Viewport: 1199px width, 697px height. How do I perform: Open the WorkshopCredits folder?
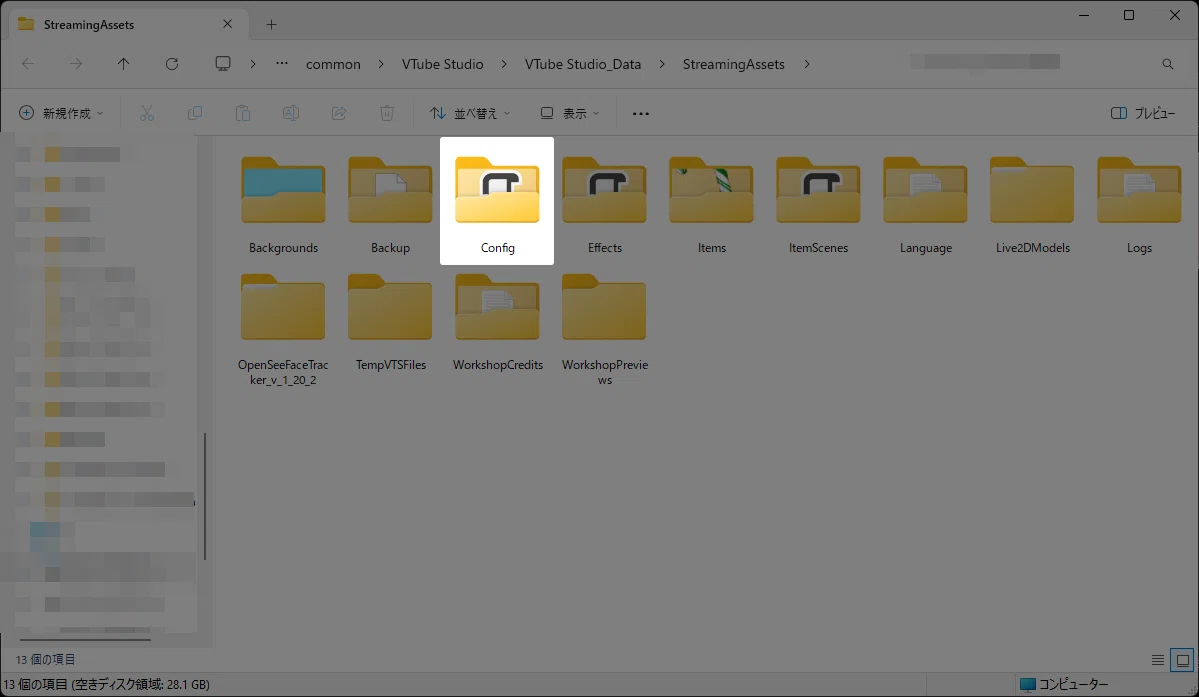497,322
